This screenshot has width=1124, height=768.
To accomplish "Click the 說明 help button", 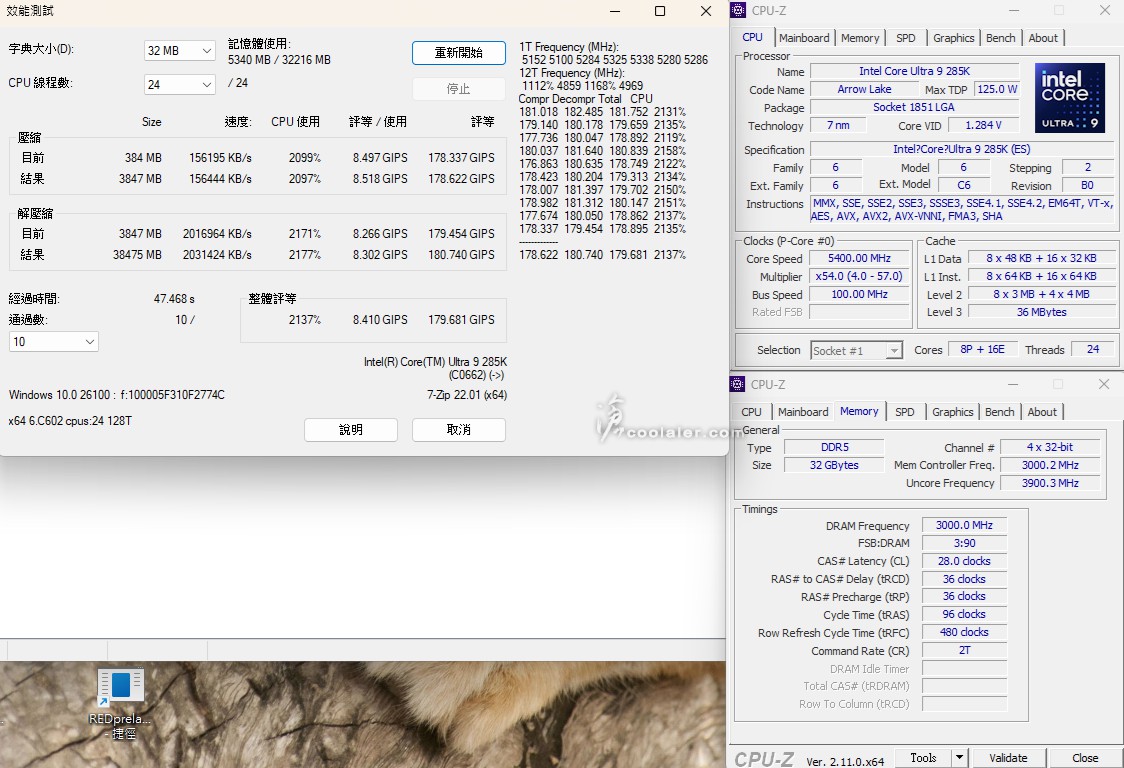I will tap(351, 430).
